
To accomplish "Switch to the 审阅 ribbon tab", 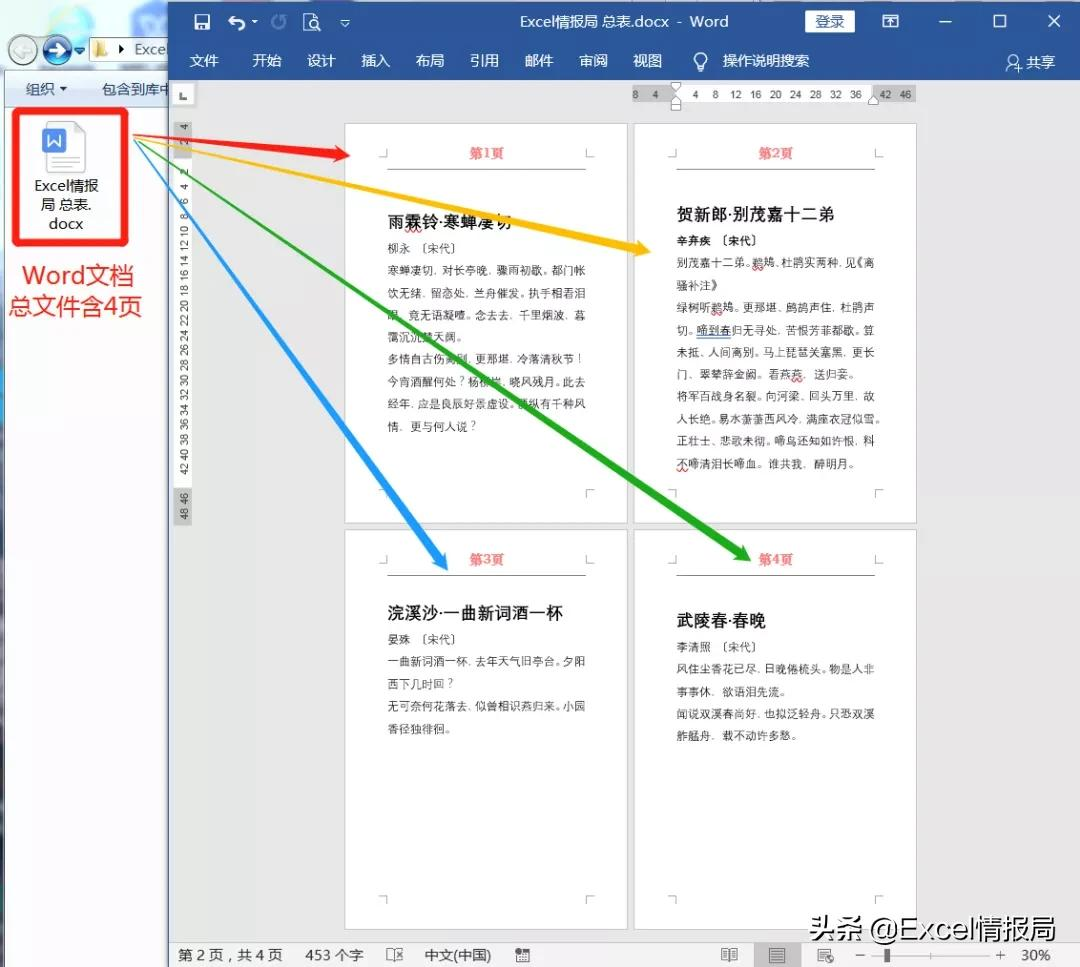I will tap(593, 61).
